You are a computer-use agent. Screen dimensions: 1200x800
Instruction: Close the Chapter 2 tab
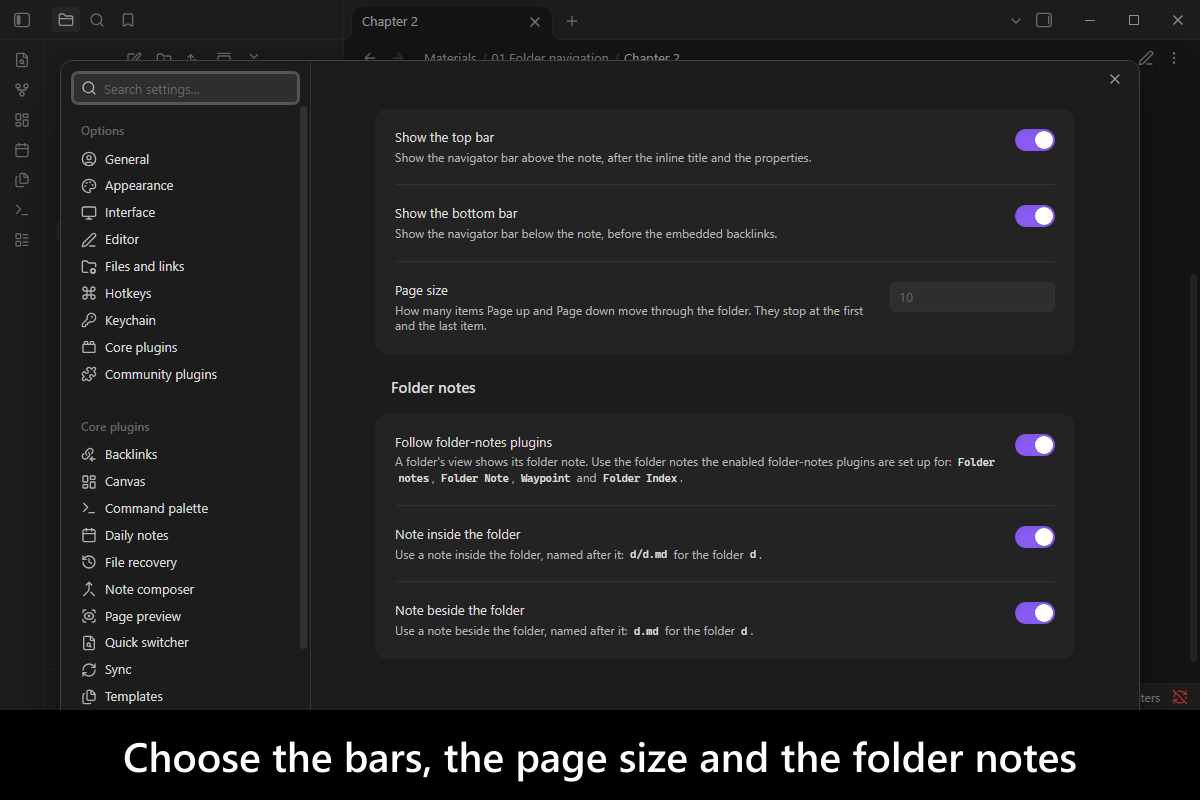[x=535, y=21]
